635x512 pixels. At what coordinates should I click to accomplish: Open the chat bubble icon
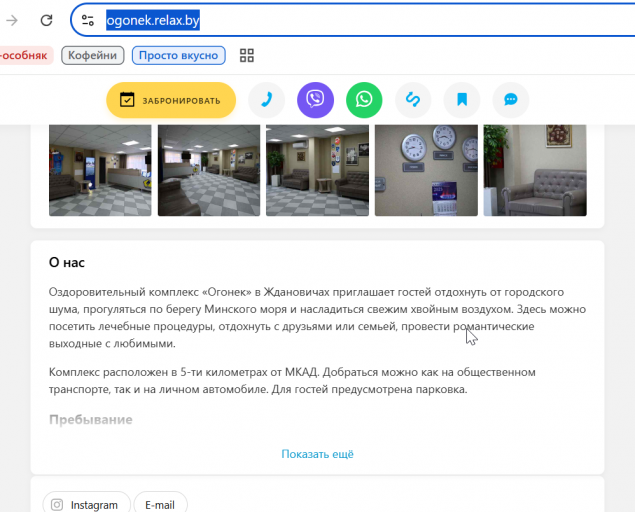[511, 100]
